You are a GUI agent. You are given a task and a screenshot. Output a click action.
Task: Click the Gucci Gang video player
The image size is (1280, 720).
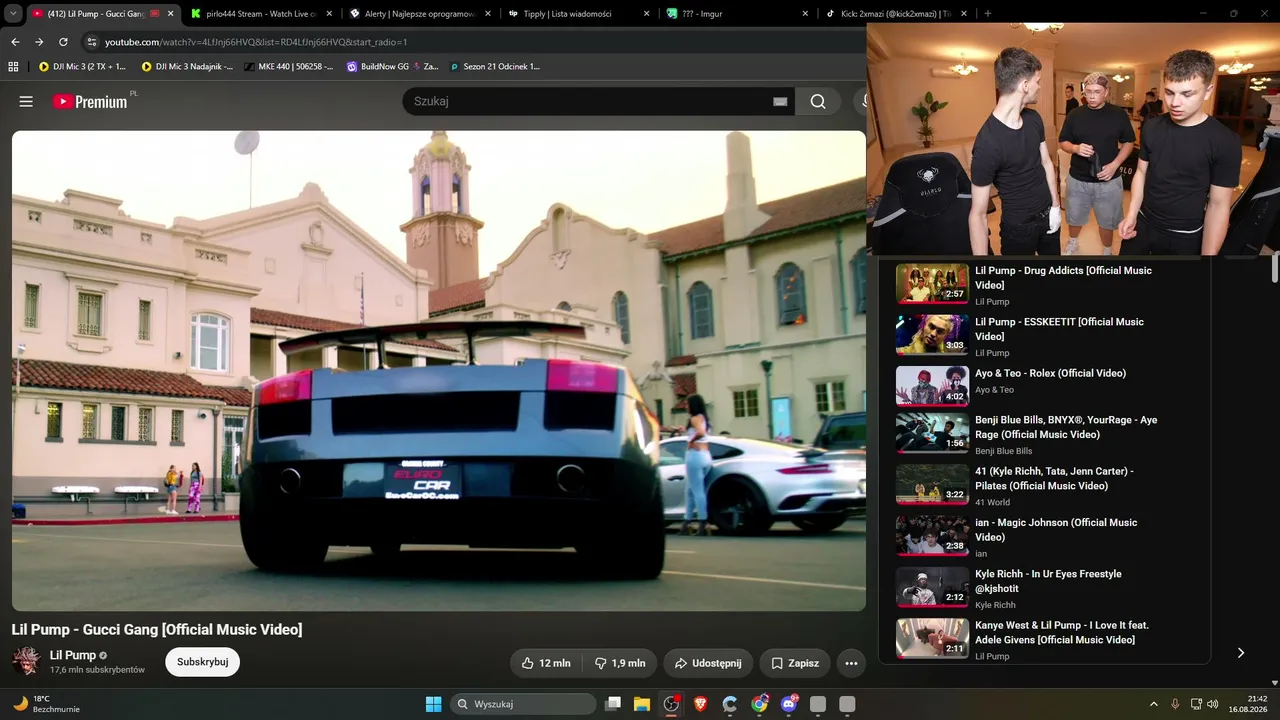(x=439, y=371)
